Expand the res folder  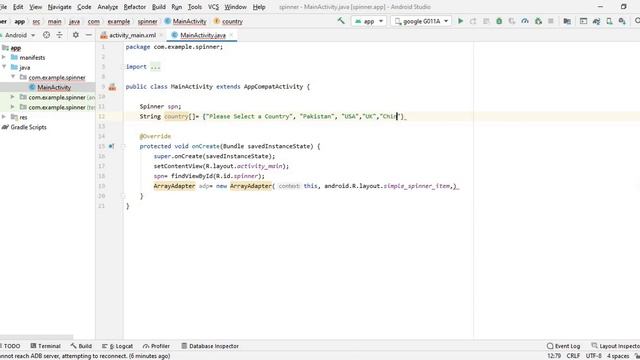click(x=4, y=117)
